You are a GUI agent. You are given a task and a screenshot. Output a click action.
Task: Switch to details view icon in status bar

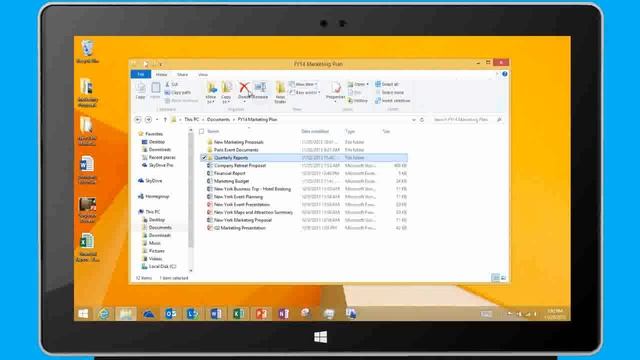496,278
